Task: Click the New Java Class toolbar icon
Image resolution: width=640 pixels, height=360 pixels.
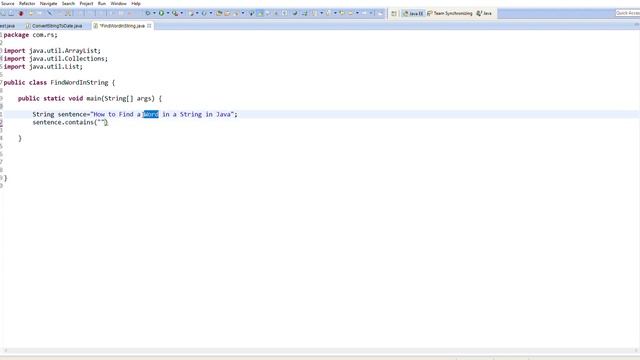Action: (204, 13)
